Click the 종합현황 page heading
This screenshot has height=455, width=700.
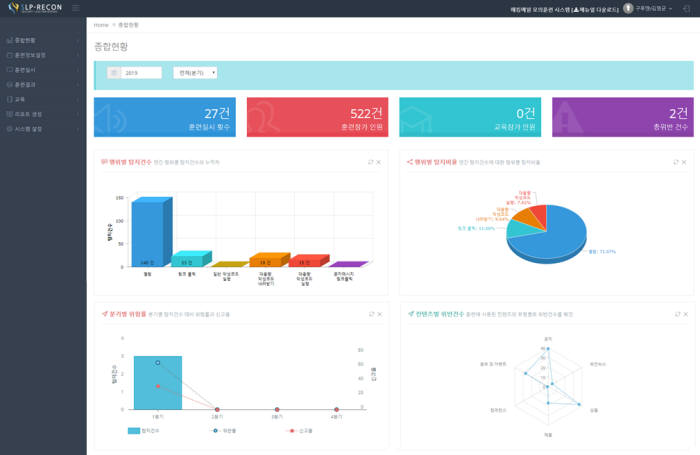click(x=111, y=46)
